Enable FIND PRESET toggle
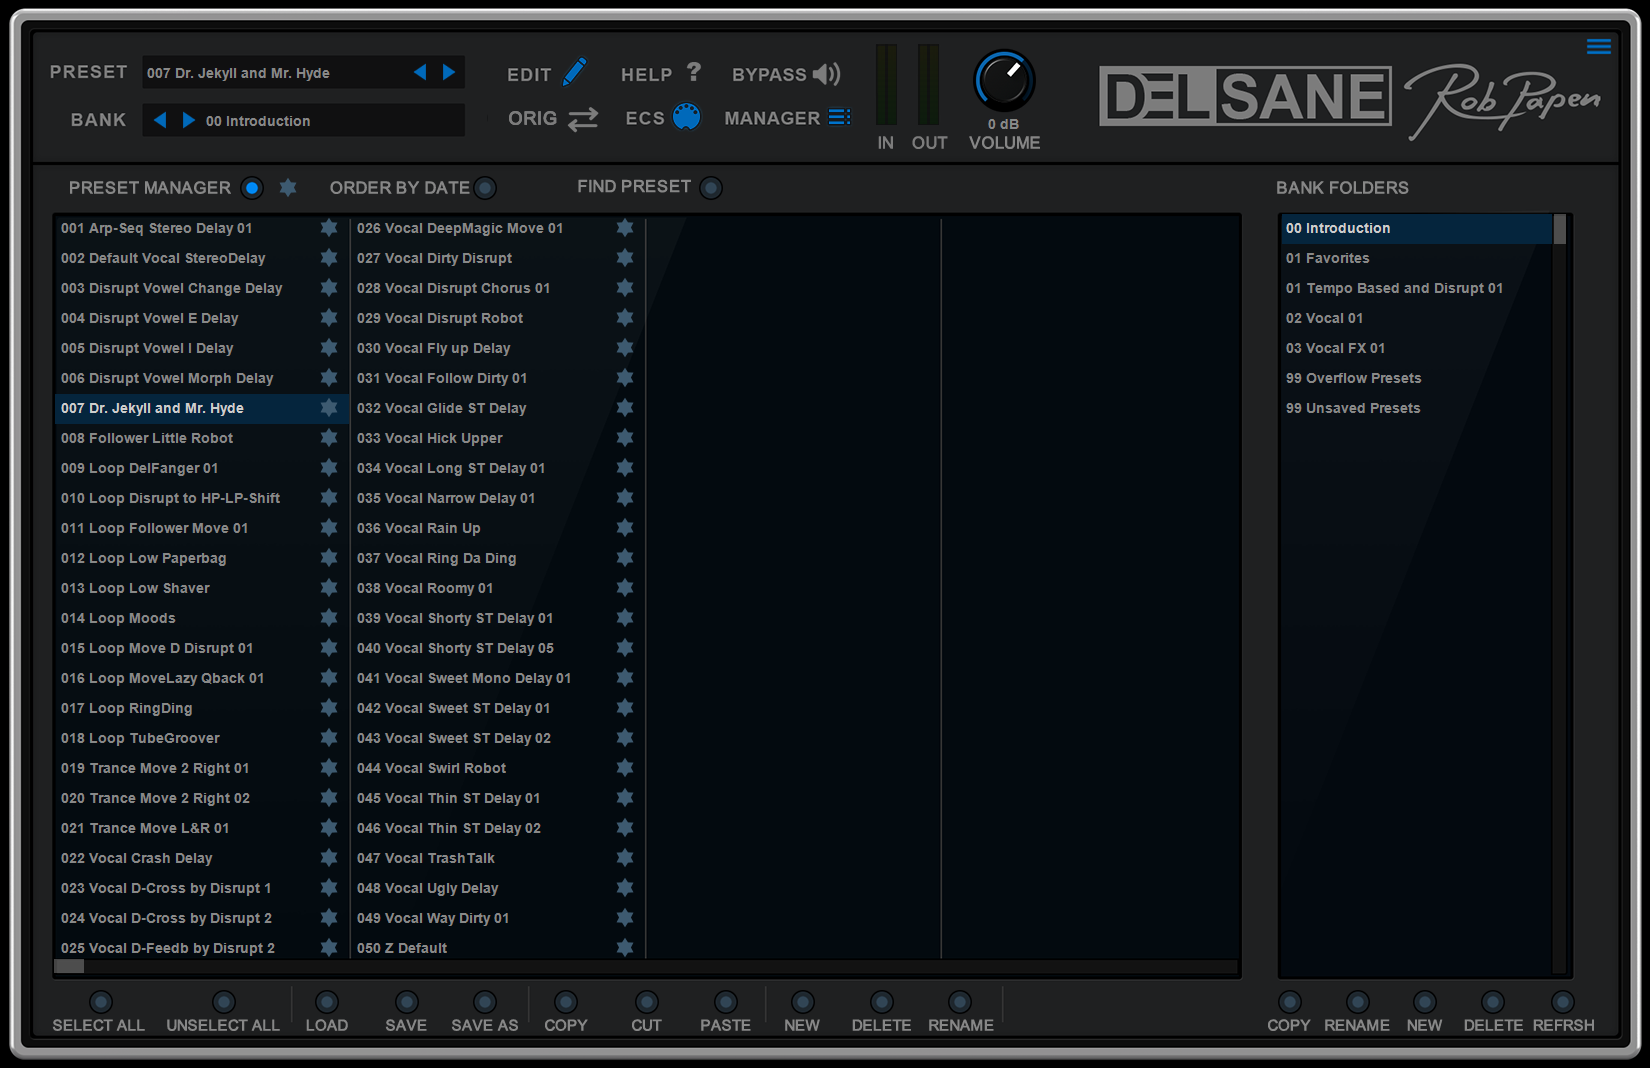The image size is (1650, 1068). [x=711, y=187]
